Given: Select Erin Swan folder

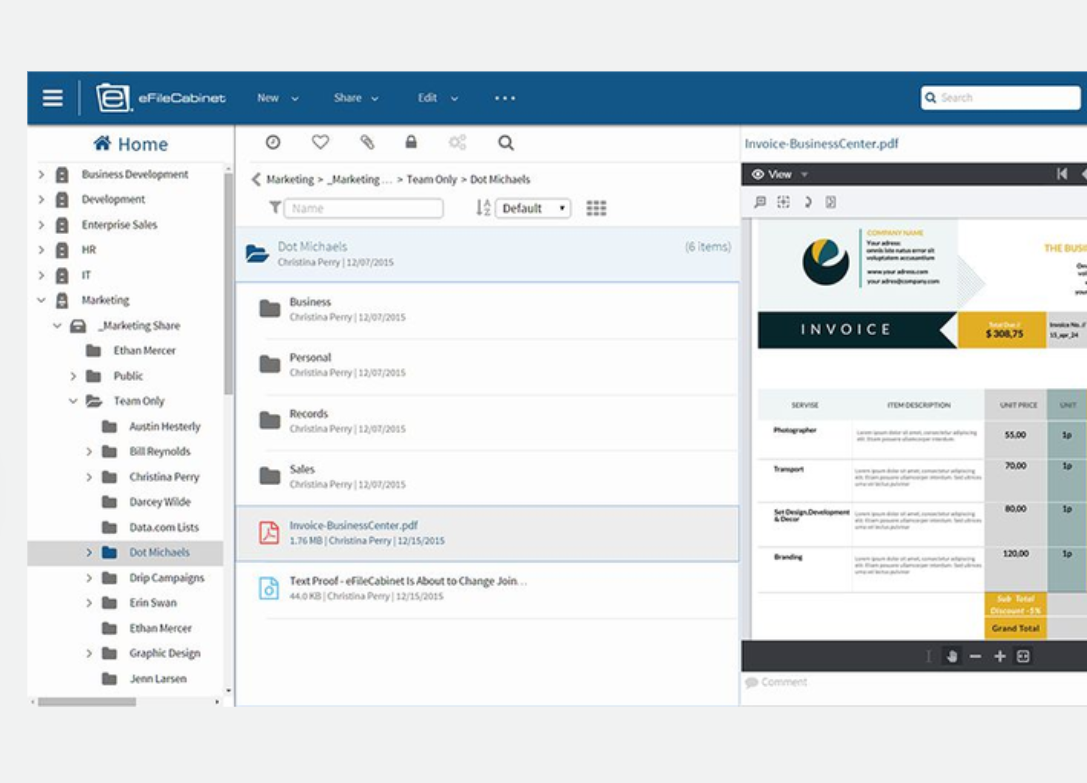Looking at the screenshot, I should coord(153,603).
